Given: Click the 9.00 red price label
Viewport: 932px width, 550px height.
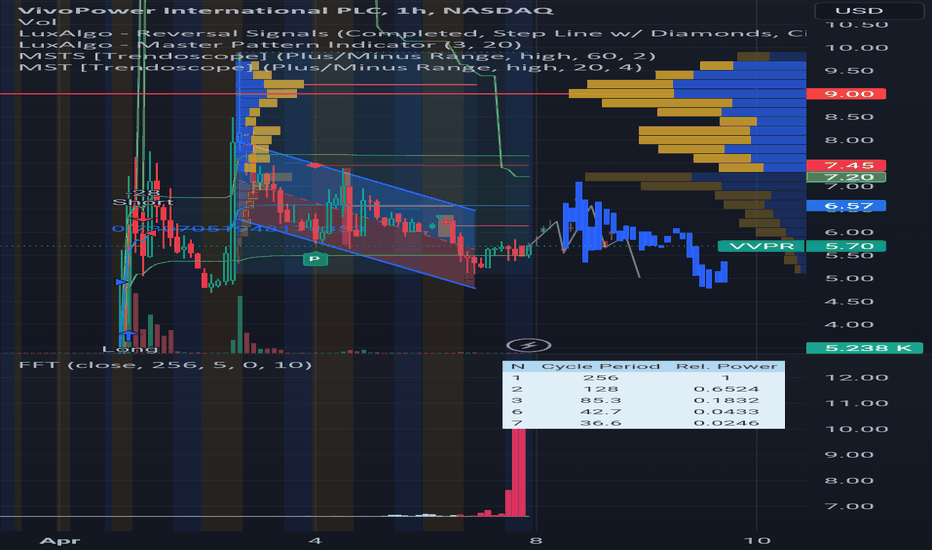Looking at the screenshot, I should [846, 94].
